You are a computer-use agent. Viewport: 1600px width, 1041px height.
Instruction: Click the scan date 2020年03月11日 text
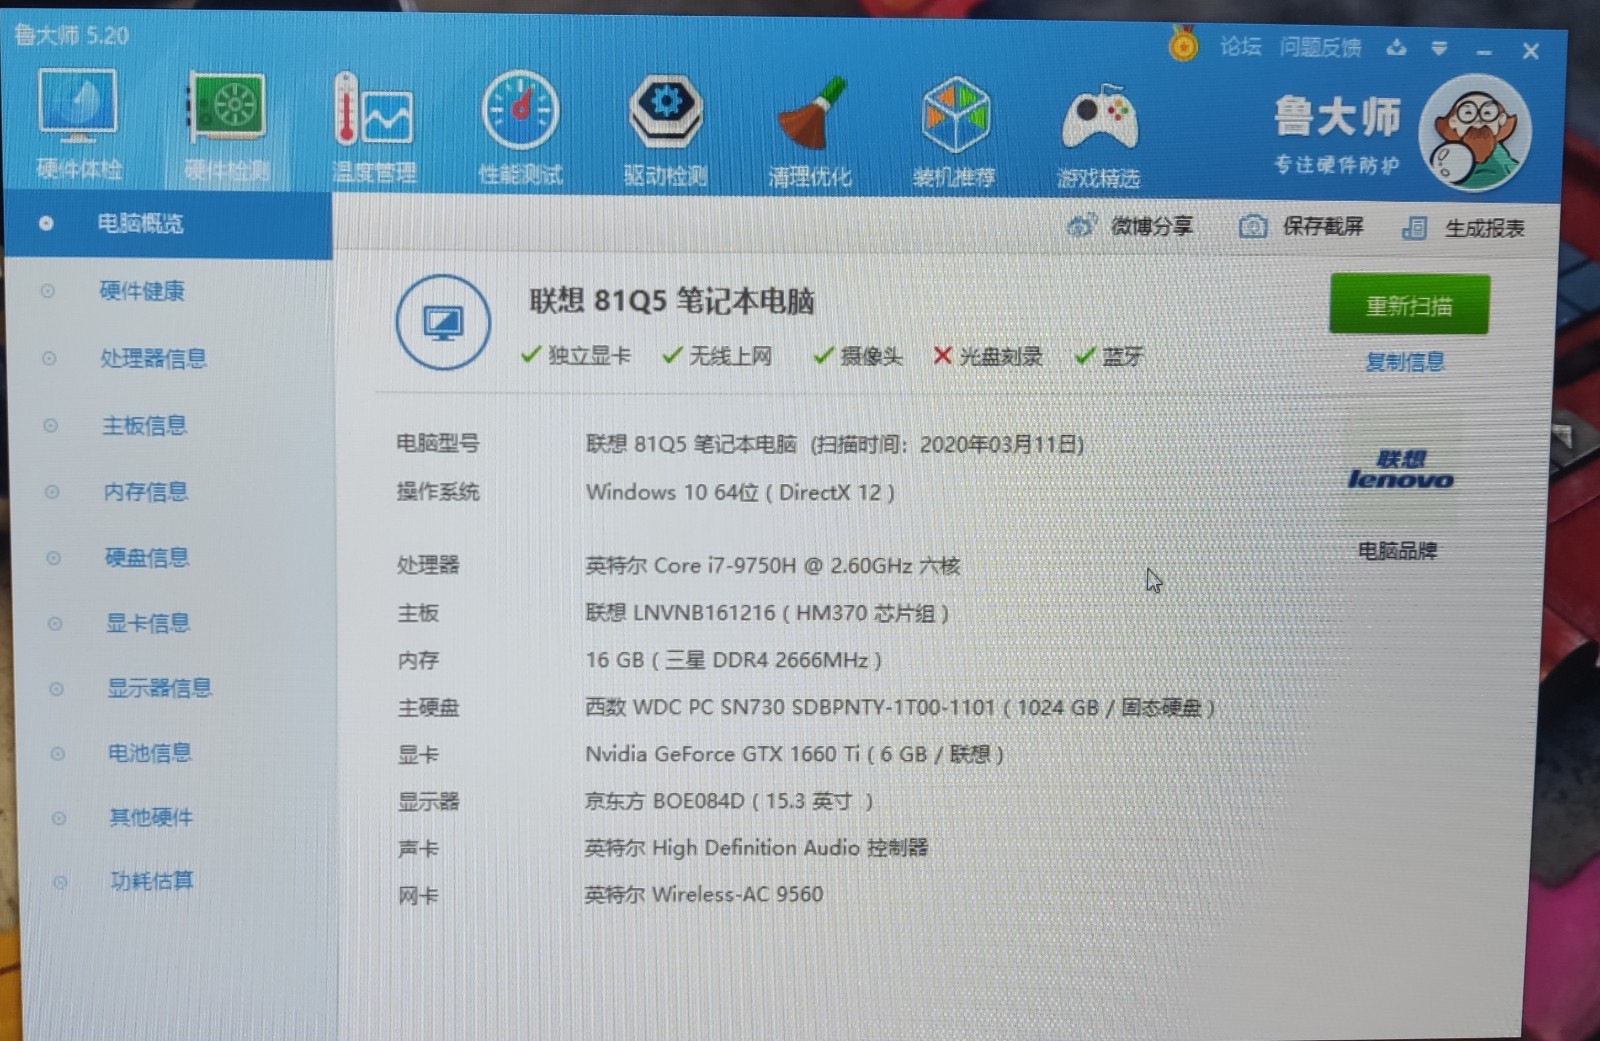pos(1000,444)
